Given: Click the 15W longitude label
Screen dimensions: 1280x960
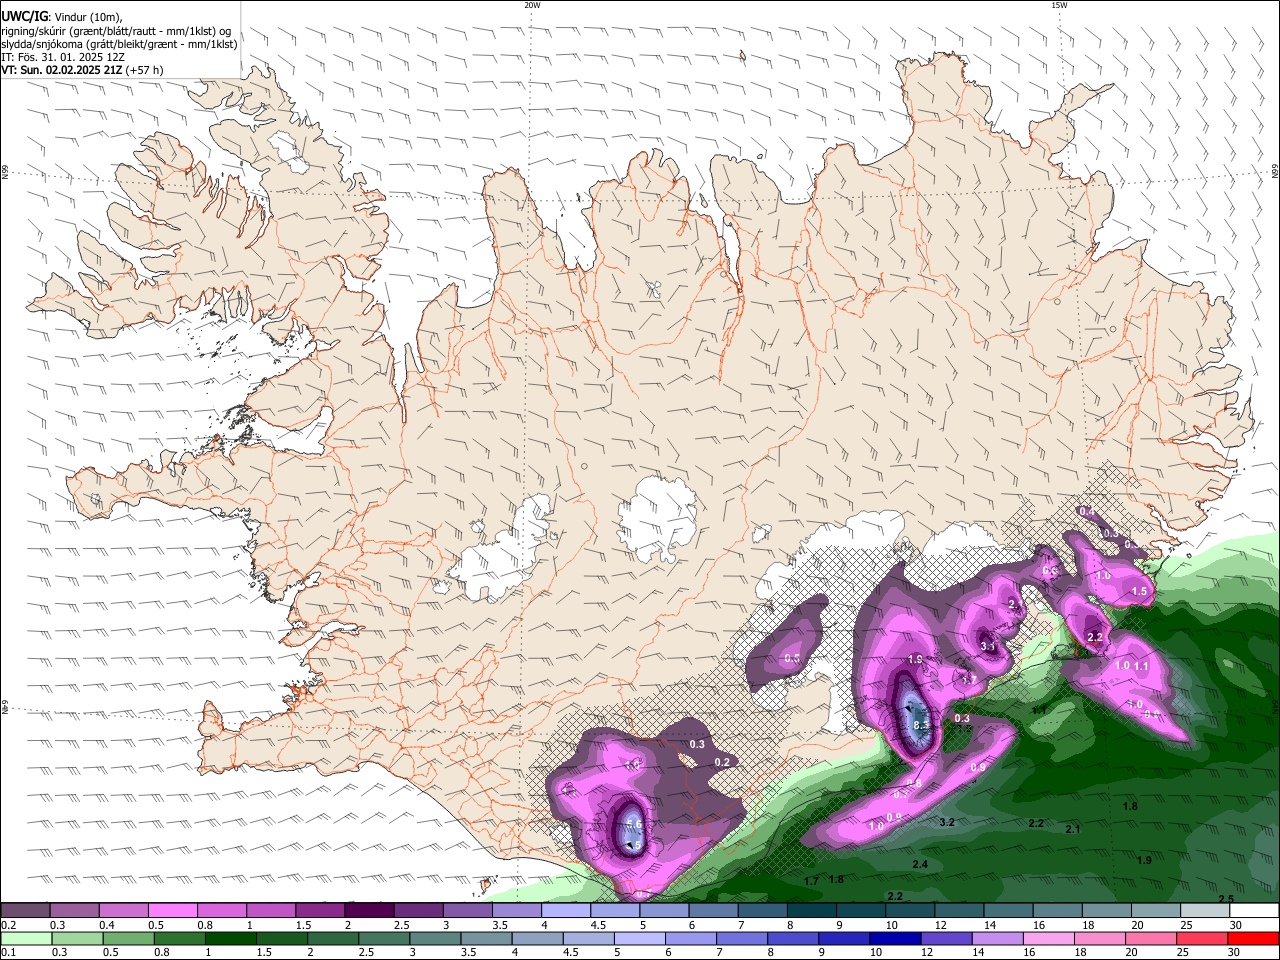Looking at the screenshot, I should (1059, 5).
